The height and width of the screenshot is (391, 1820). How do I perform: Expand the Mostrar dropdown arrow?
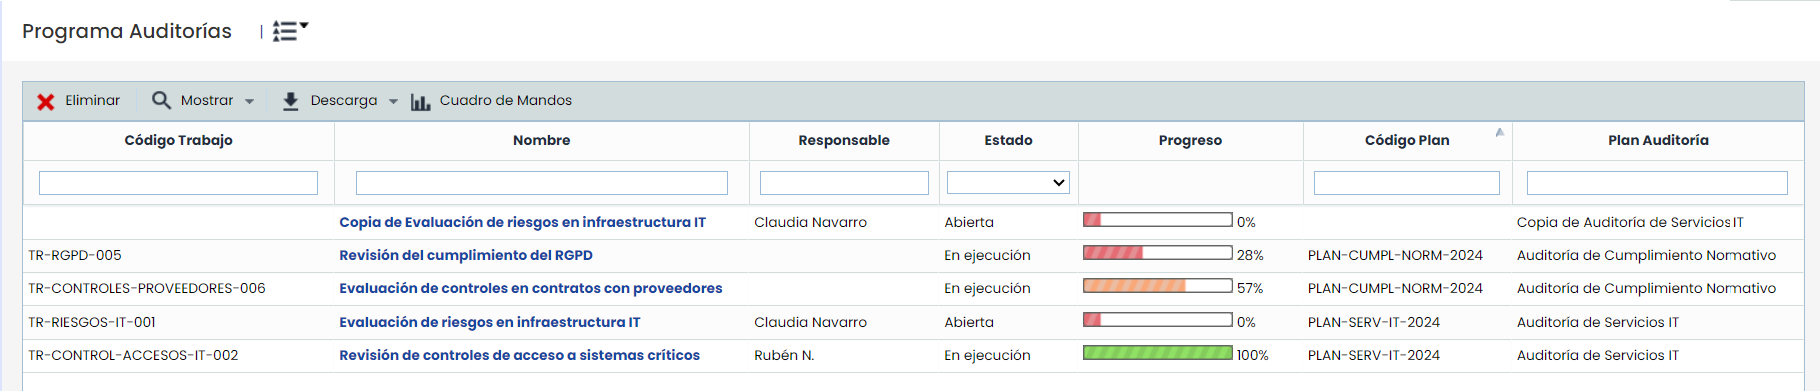point(249,101)
